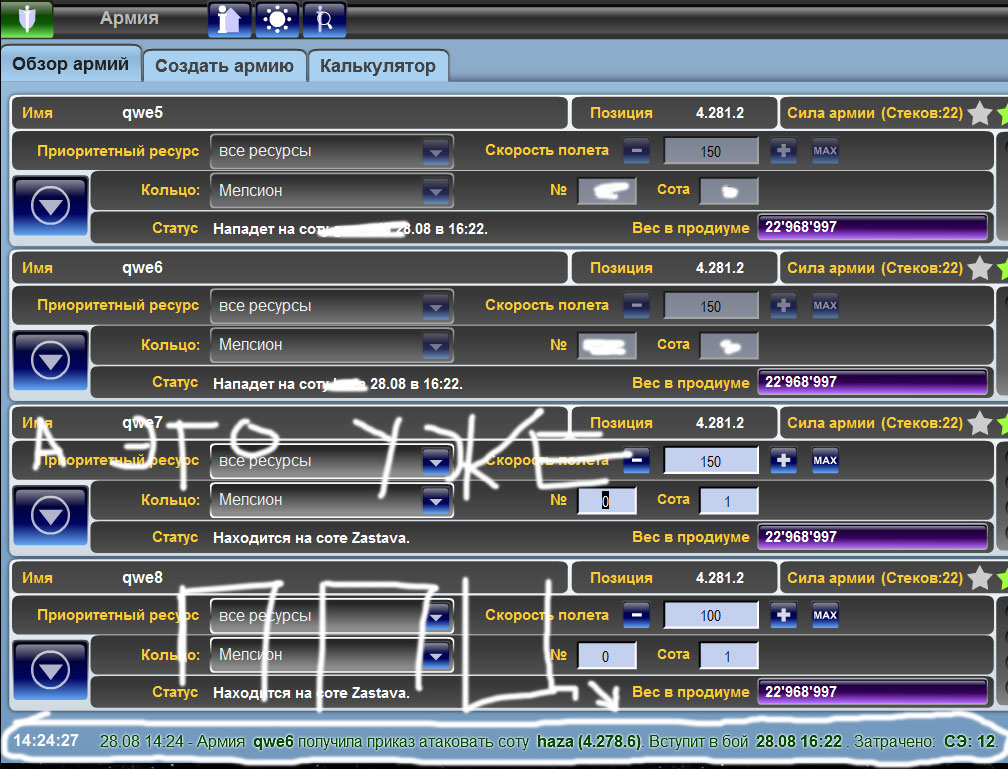Click the gray star for army qwe6
The image size is (1008, 769).
coord(979,269)
